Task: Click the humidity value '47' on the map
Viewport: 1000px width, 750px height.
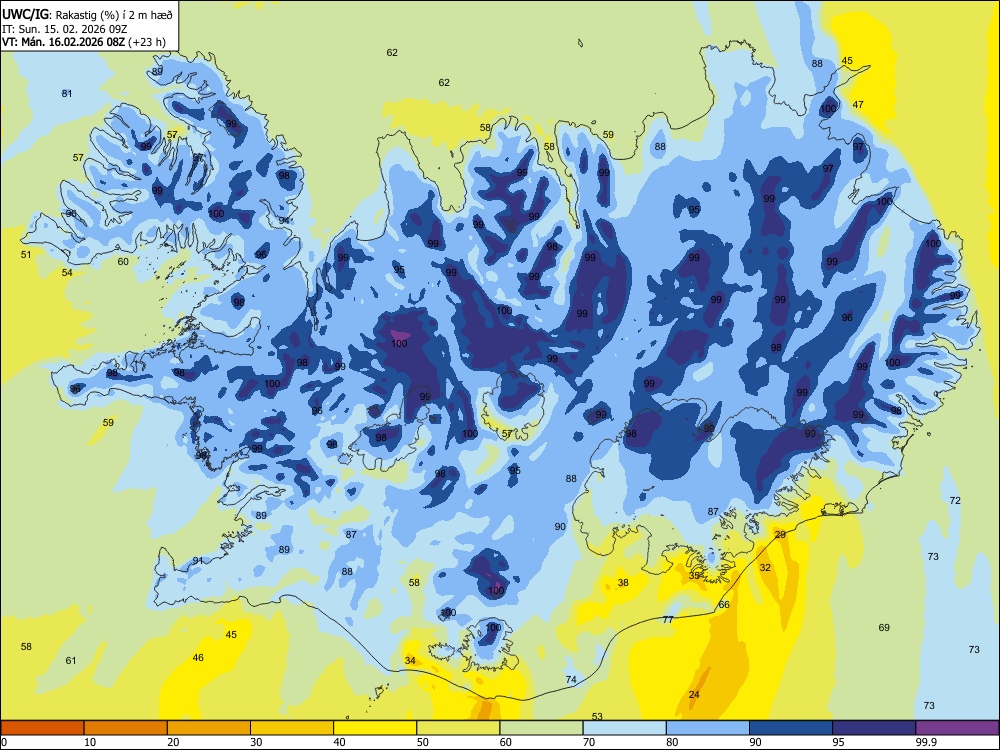Action: pos(858,105)
